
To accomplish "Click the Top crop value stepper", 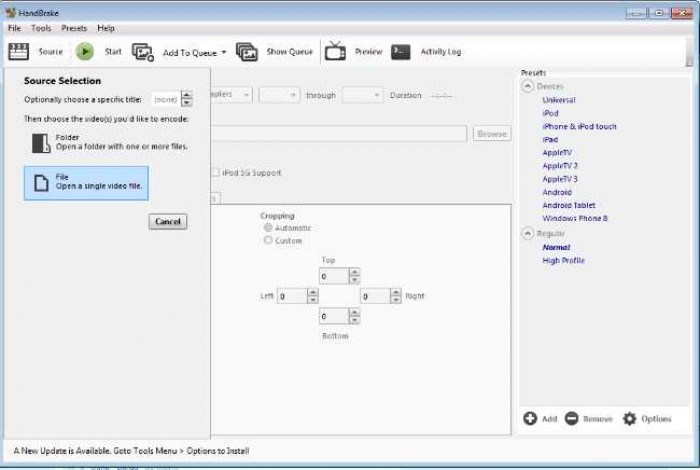I will pos(354,276).
